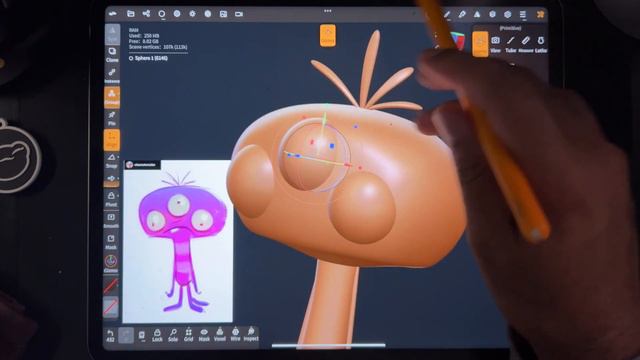640x360 pixels.
Task: Select the Lattice tool
Action: 540,44
